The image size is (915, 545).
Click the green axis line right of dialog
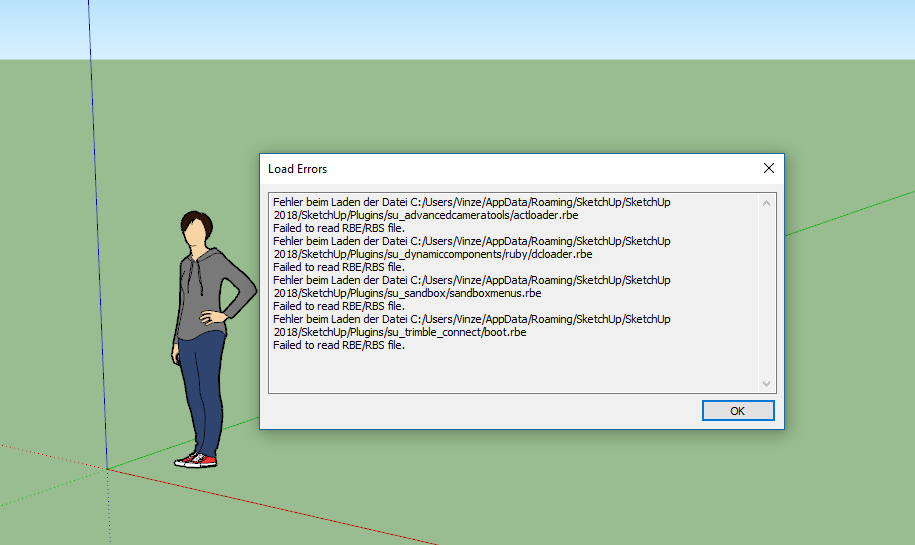tap(850, 212)
